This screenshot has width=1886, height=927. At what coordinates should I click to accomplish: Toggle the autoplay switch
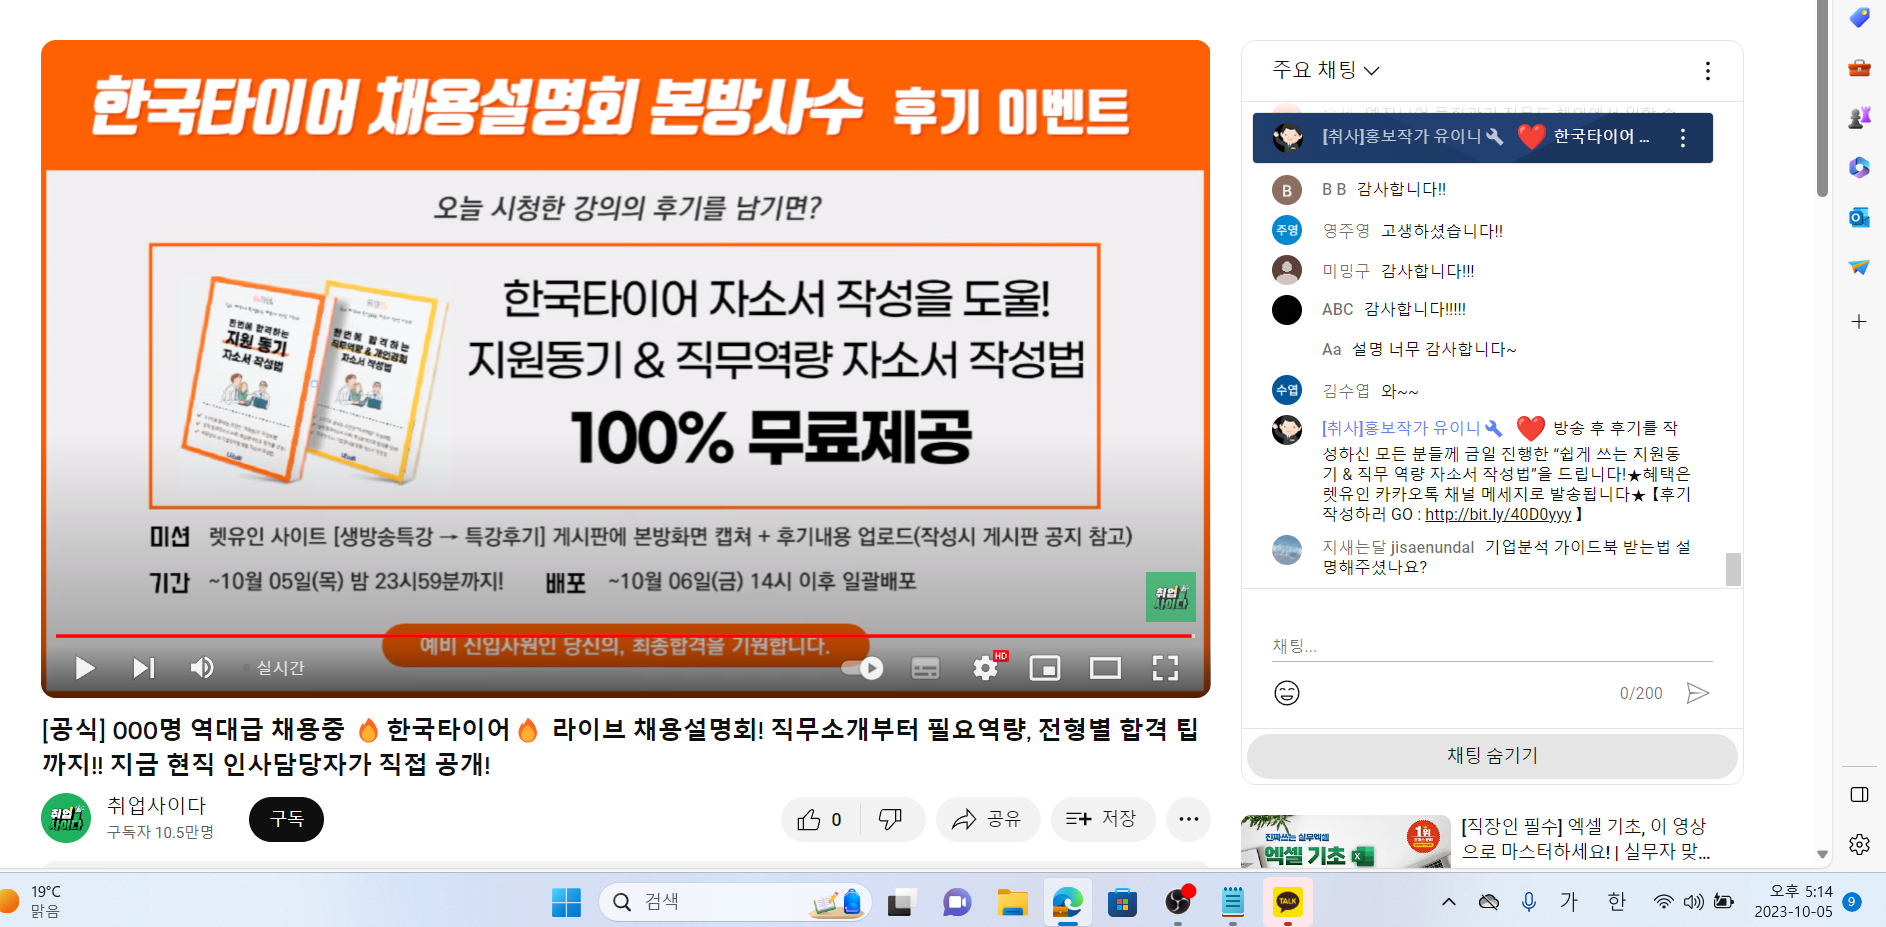pos(863,668)
